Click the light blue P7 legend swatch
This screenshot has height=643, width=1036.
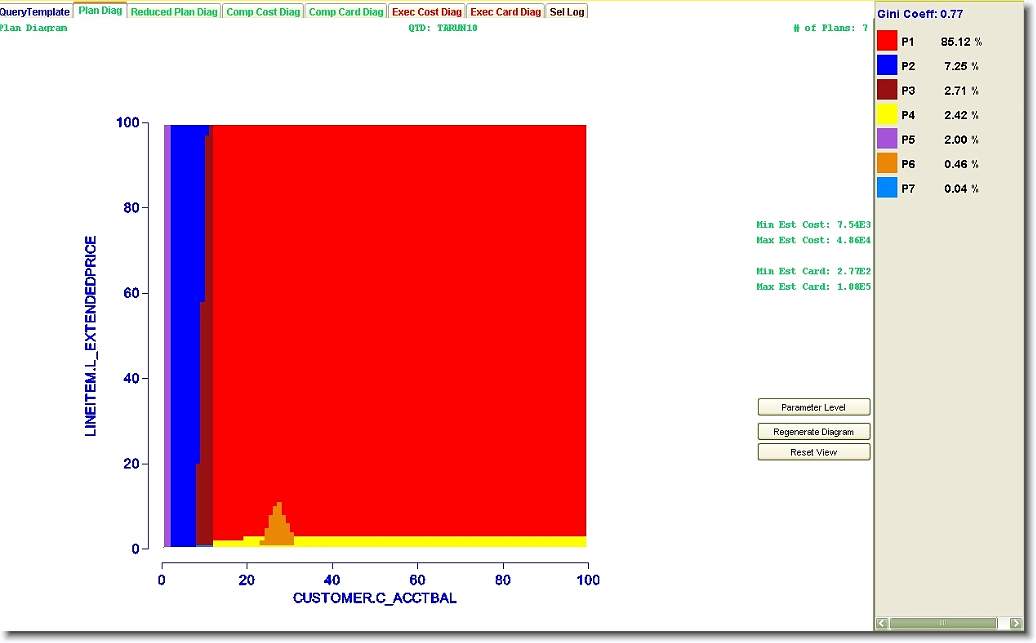[887, 188]
